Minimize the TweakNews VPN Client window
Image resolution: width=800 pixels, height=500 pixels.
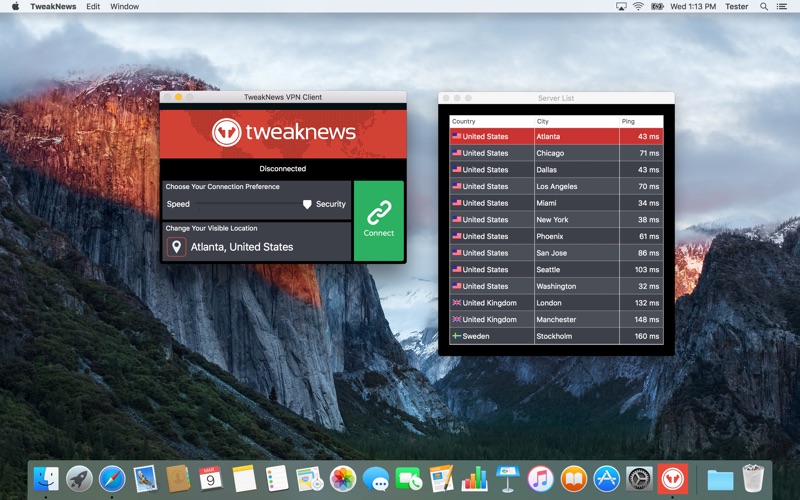point(179,97)
